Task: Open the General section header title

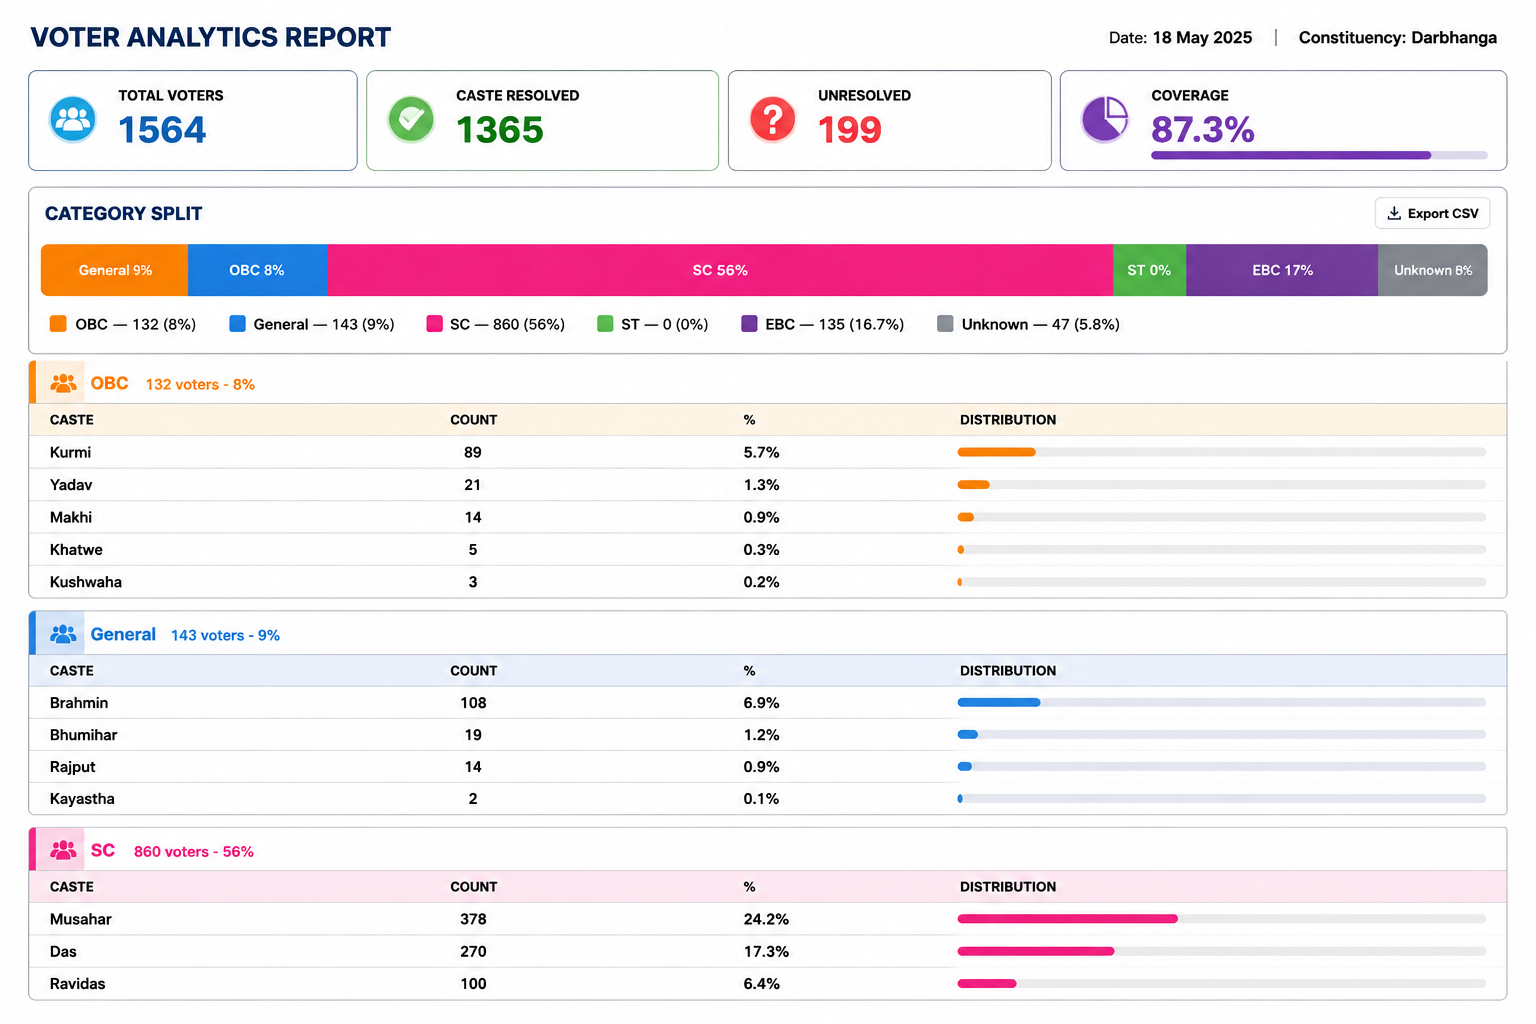Action: point(123,634)
